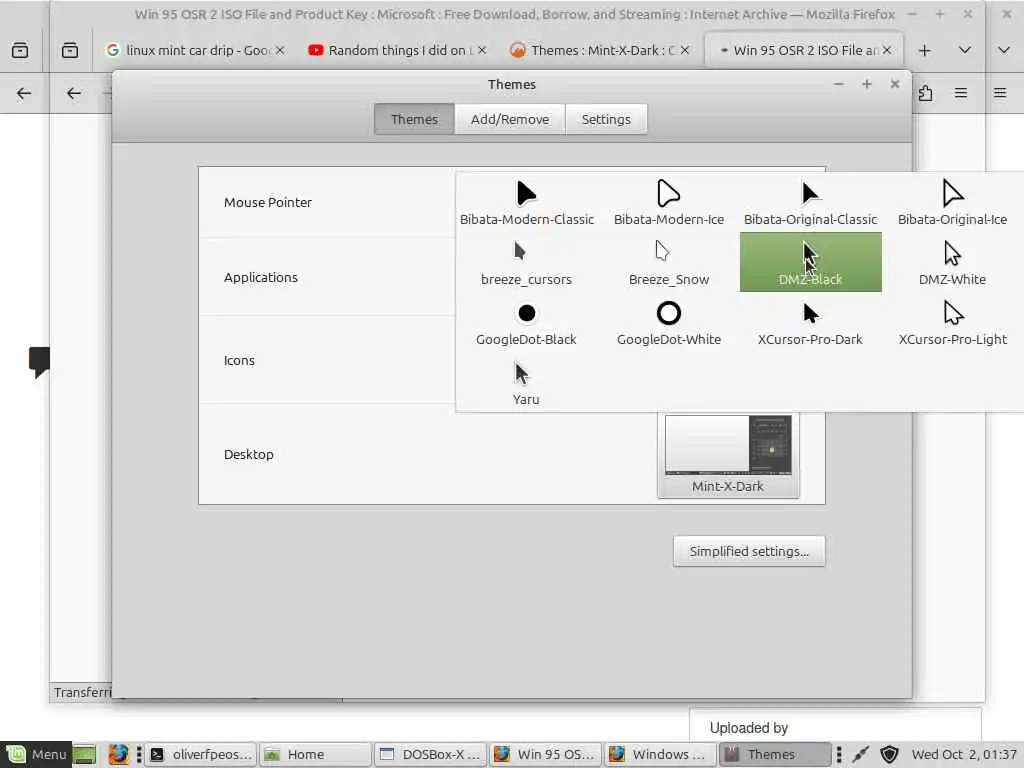Choose the XCursor-Pro-Dark pointer
The image size is (1024, 768).
coord(810,323)
